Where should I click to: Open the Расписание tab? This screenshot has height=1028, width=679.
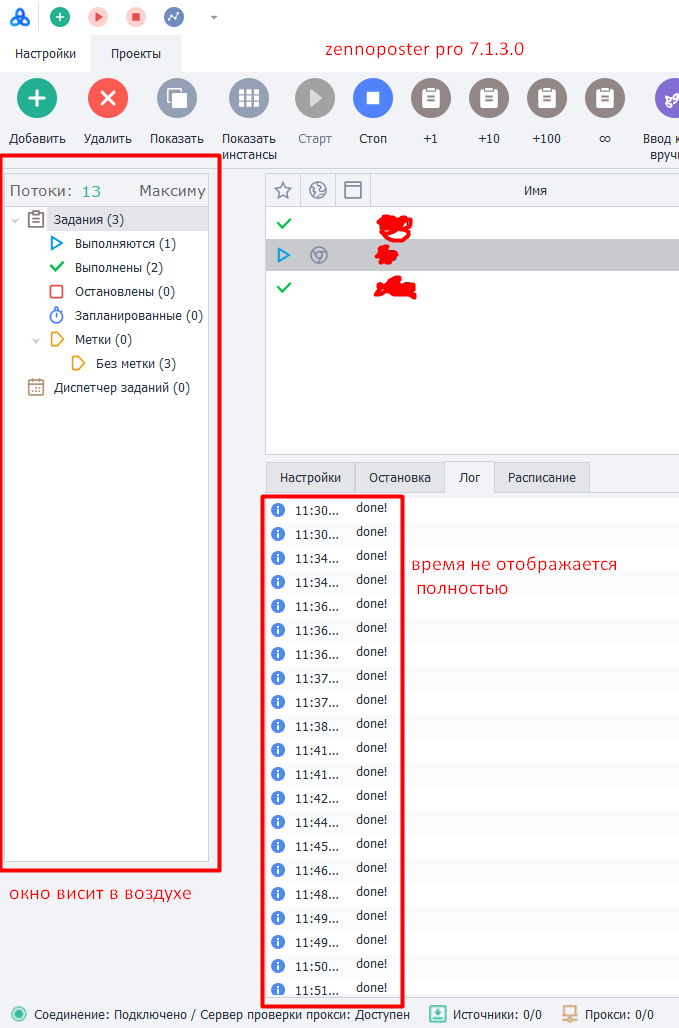point(542,477)
